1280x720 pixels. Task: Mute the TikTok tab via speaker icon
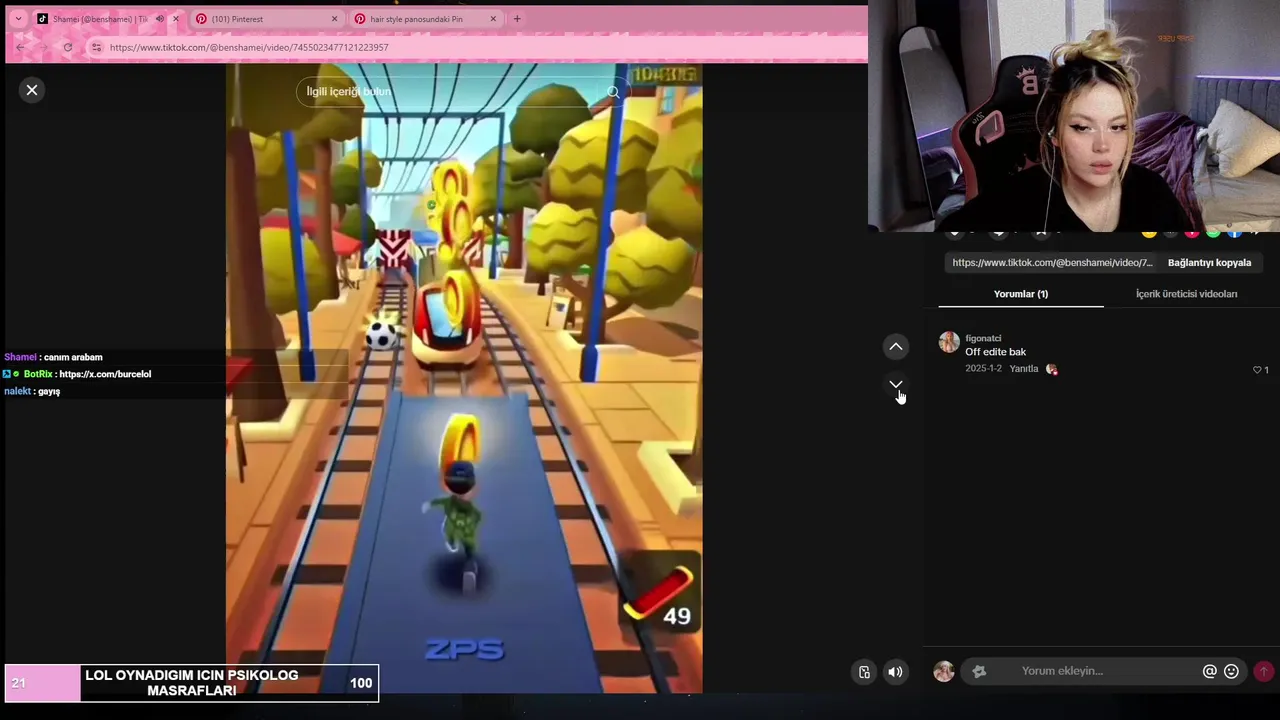coord(159,19)
